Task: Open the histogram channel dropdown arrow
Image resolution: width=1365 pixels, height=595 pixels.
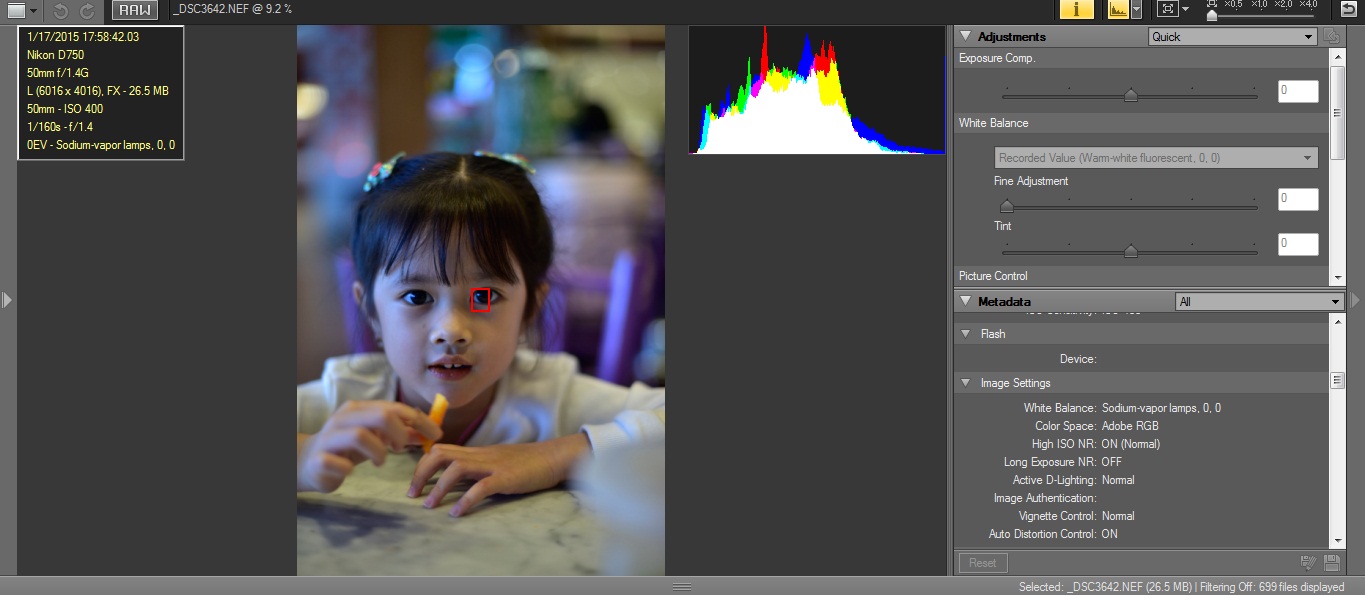Action: tap(1136, 10)
